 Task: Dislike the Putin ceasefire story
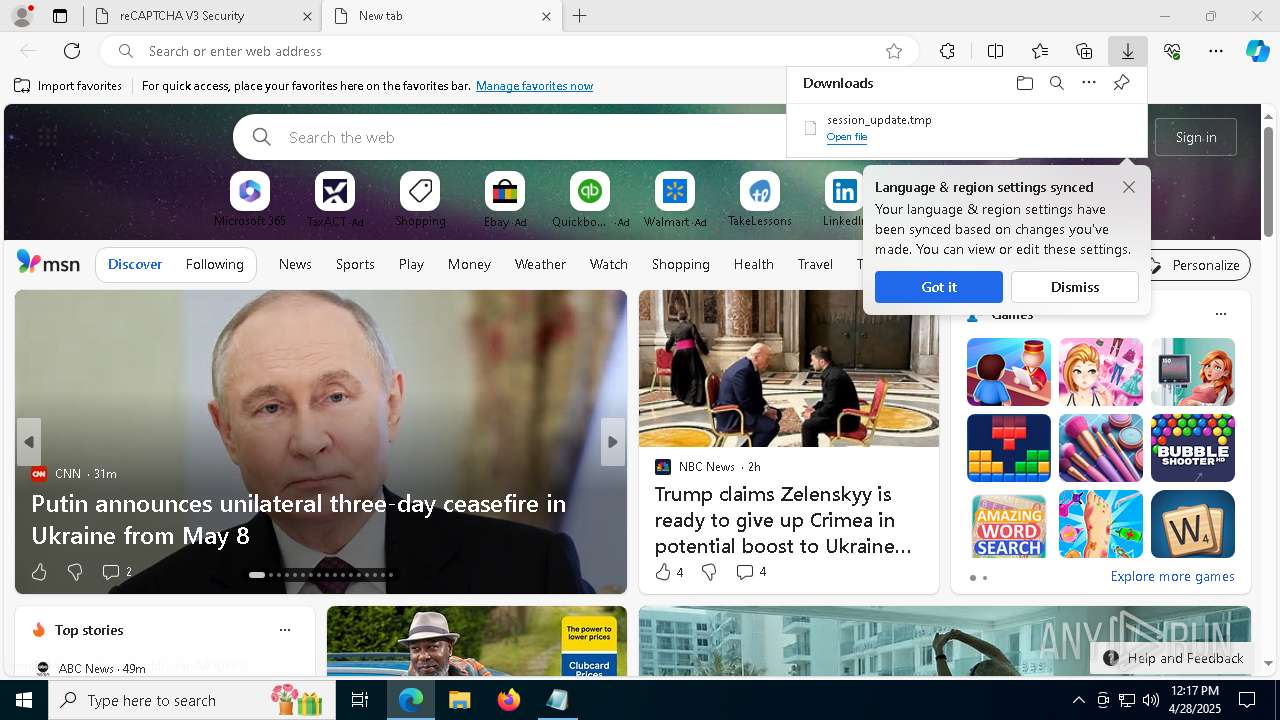[75, 572]
